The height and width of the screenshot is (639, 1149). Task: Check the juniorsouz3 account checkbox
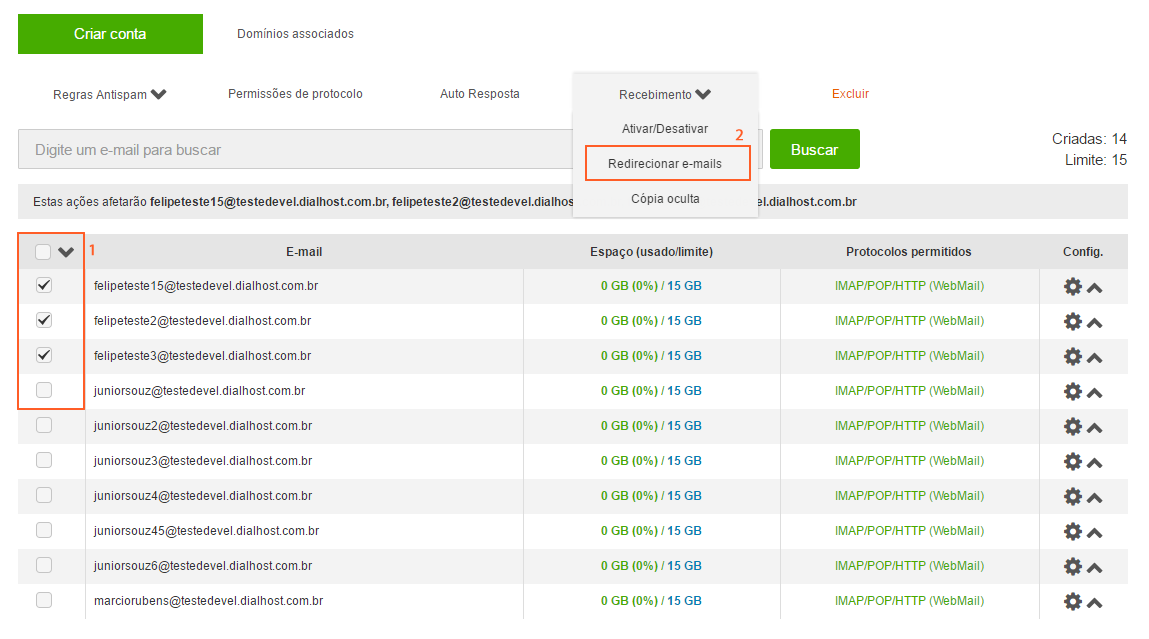tap(44, 460)
